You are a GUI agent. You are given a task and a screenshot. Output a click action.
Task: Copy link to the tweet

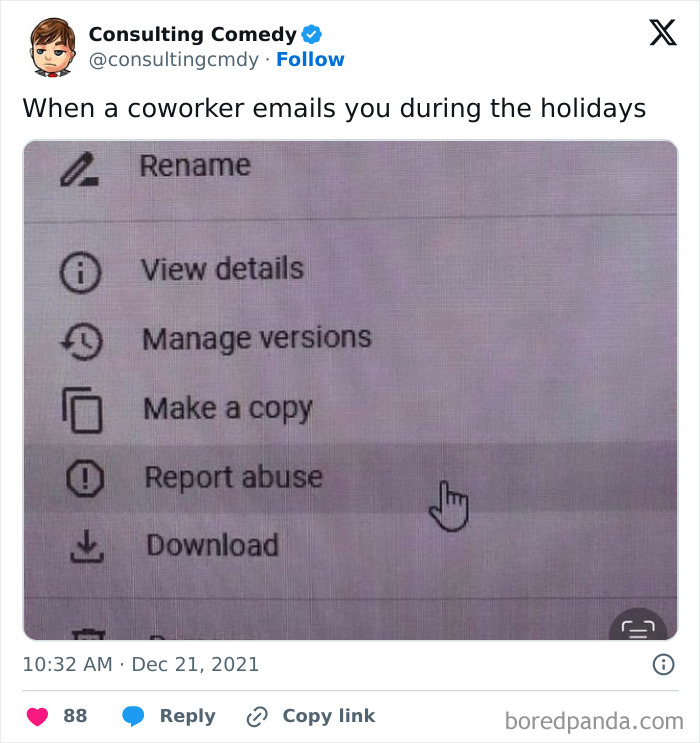pos(312,716)
